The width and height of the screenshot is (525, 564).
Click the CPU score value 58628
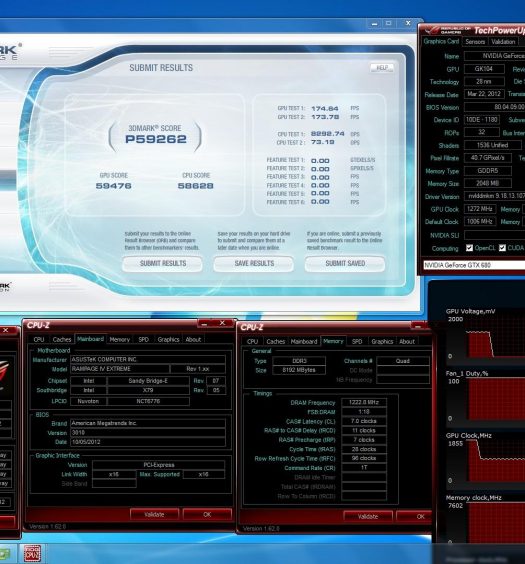click(196, 186)
